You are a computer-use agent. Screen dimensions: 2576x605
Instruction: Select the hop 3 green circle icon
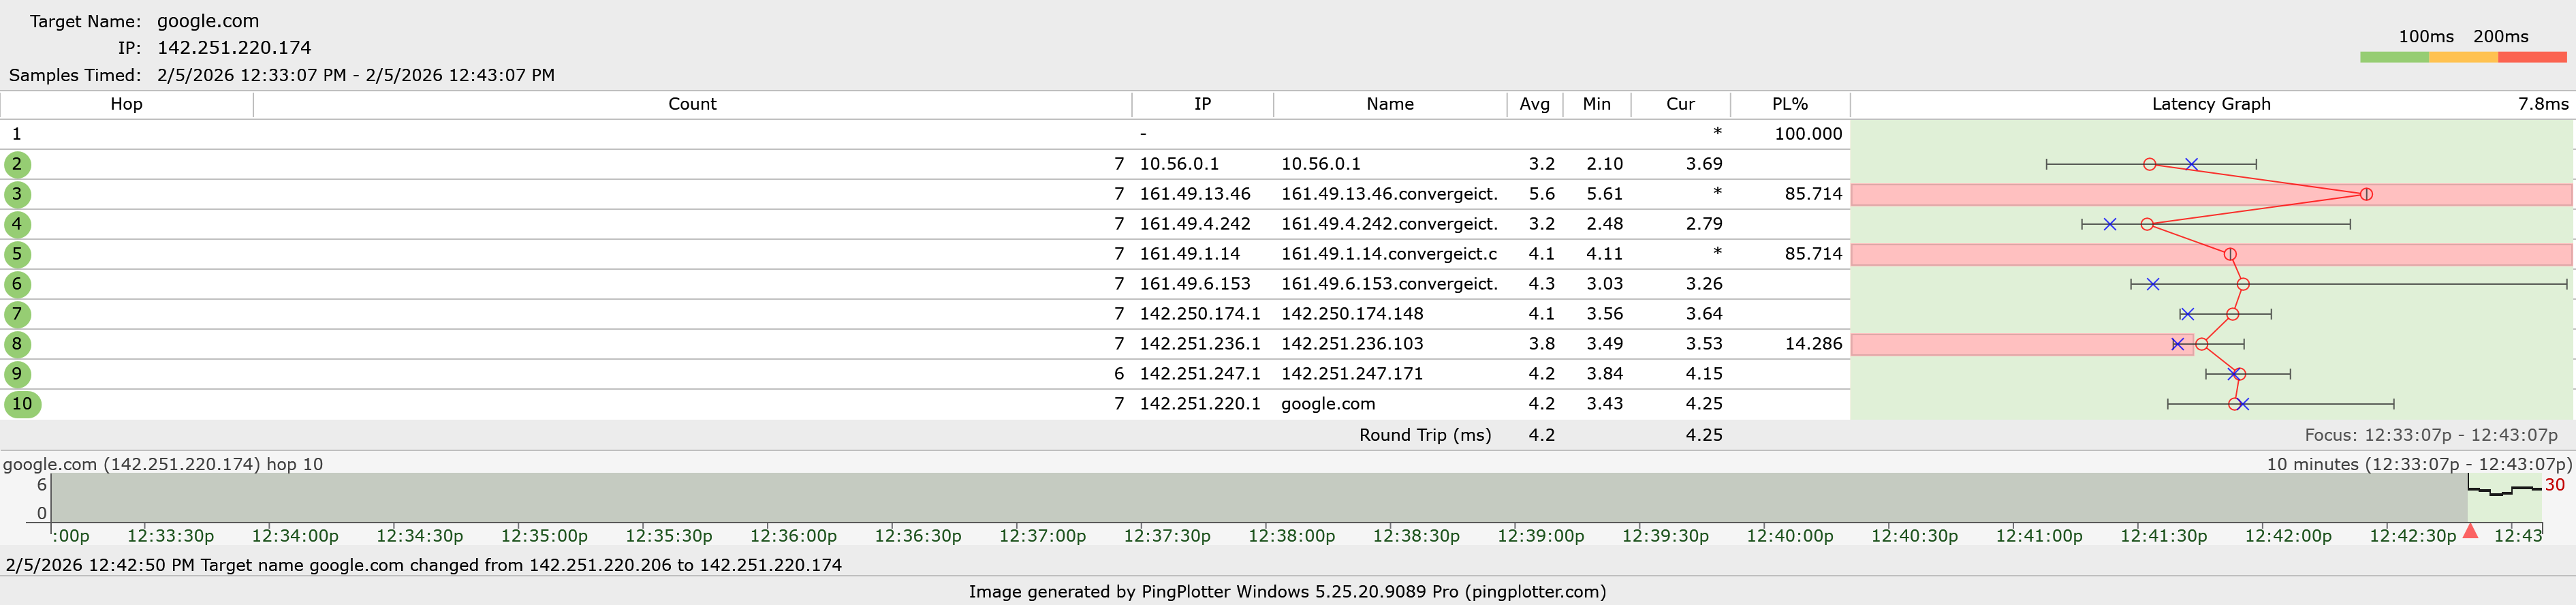(17, 194)
